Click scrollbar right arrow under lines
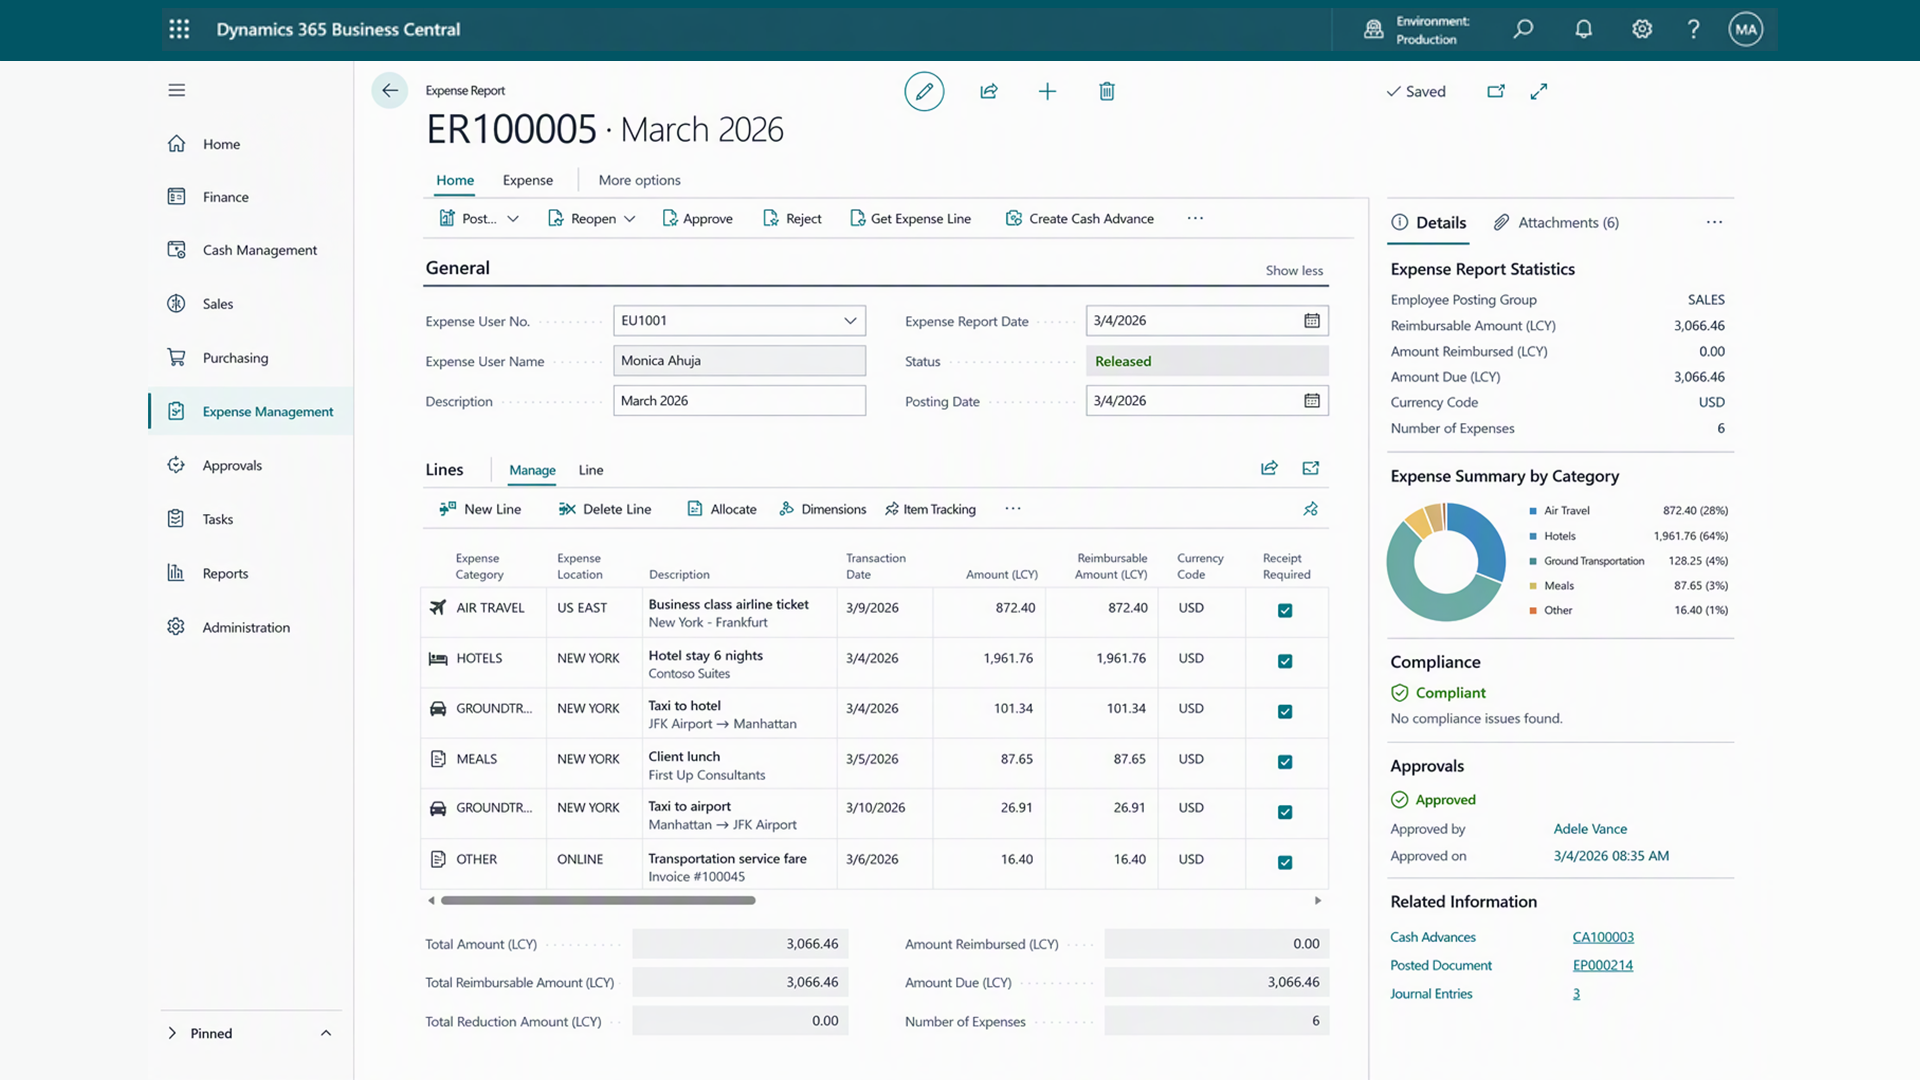Viewport: 1920px width, 1080px height. point(1318,901)
